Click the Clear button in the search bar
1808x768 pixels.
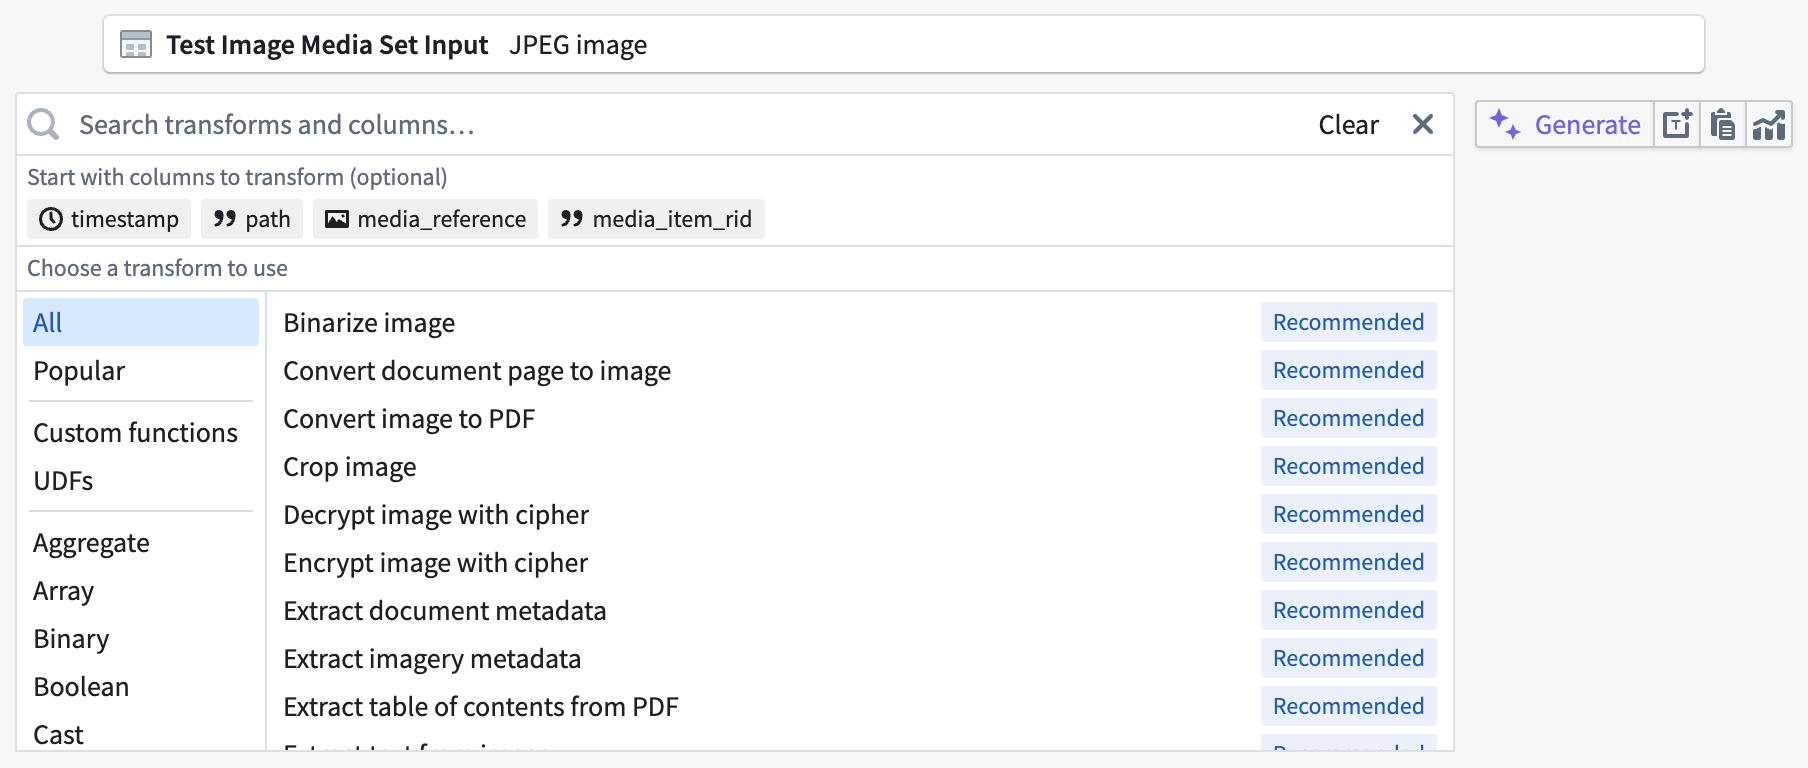pyautogui.click(x=1348, y=125)
